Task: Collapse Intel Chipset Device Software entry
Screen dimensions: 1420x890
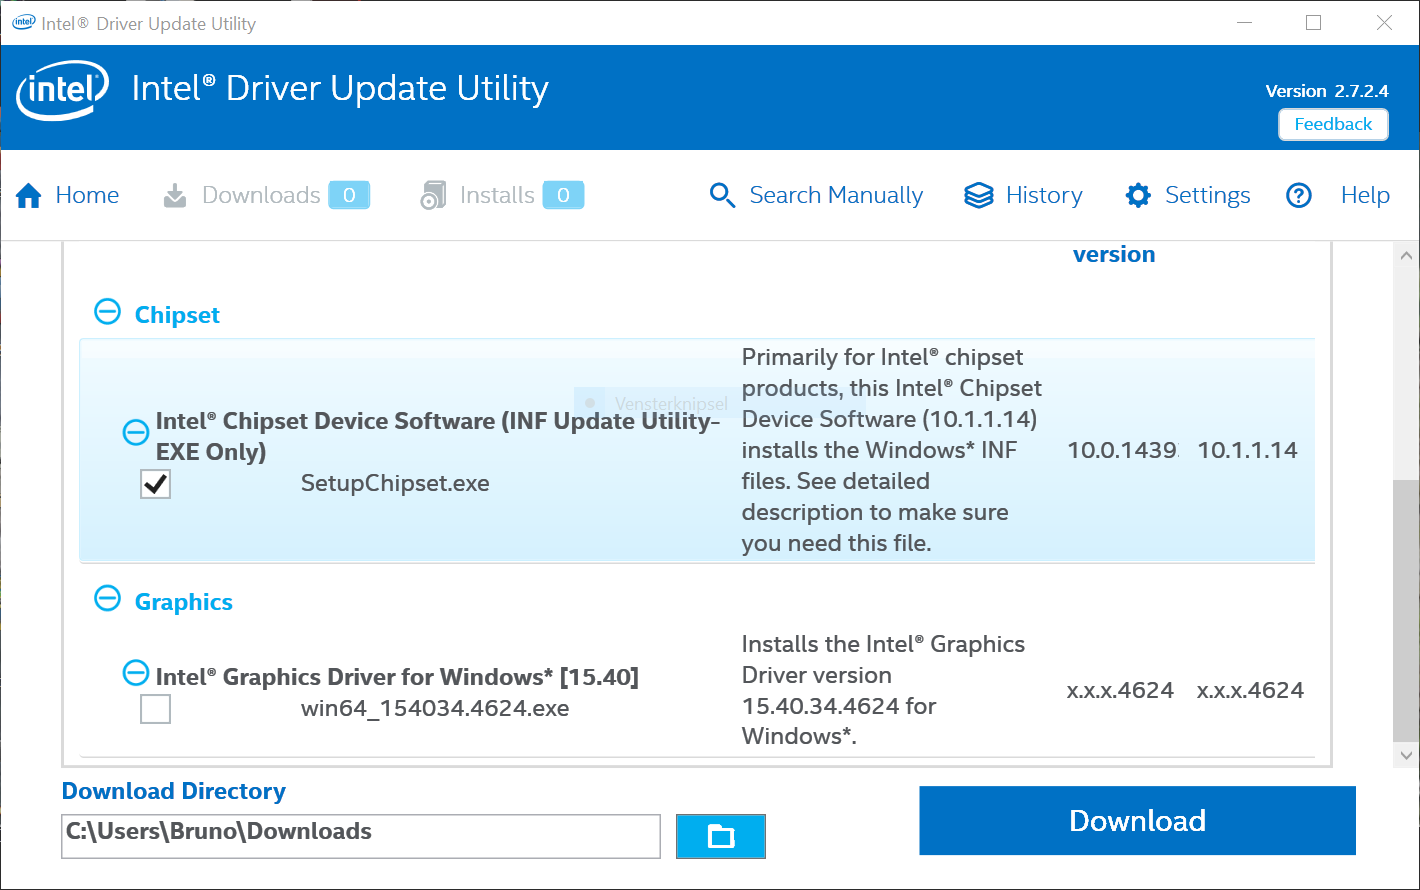Action: (x=136, y=432)
